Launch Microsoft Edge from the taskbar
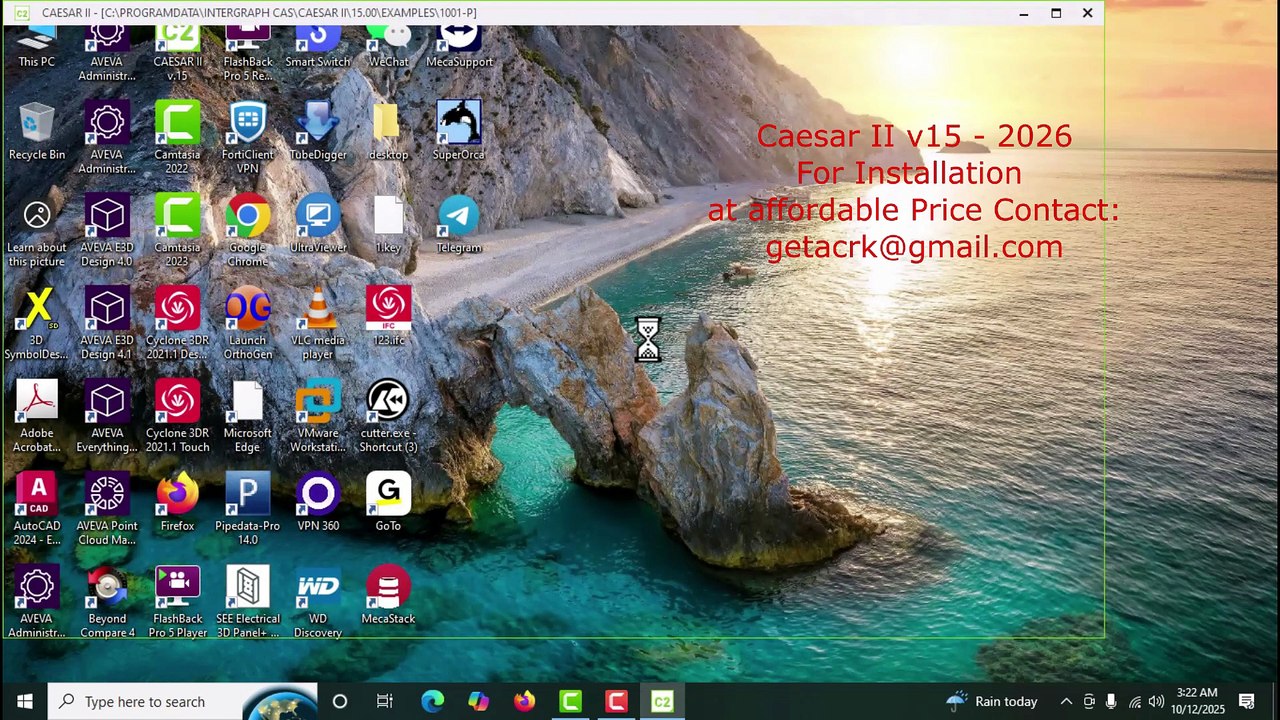 pyautogui.click(x=432, y=701)
